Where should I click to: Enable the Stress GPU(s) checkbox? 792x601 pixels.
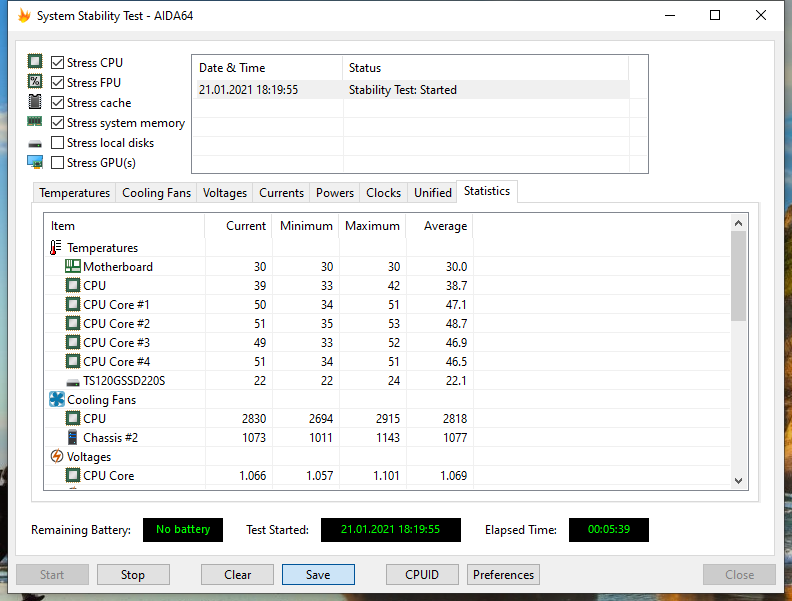coord(58,163)
